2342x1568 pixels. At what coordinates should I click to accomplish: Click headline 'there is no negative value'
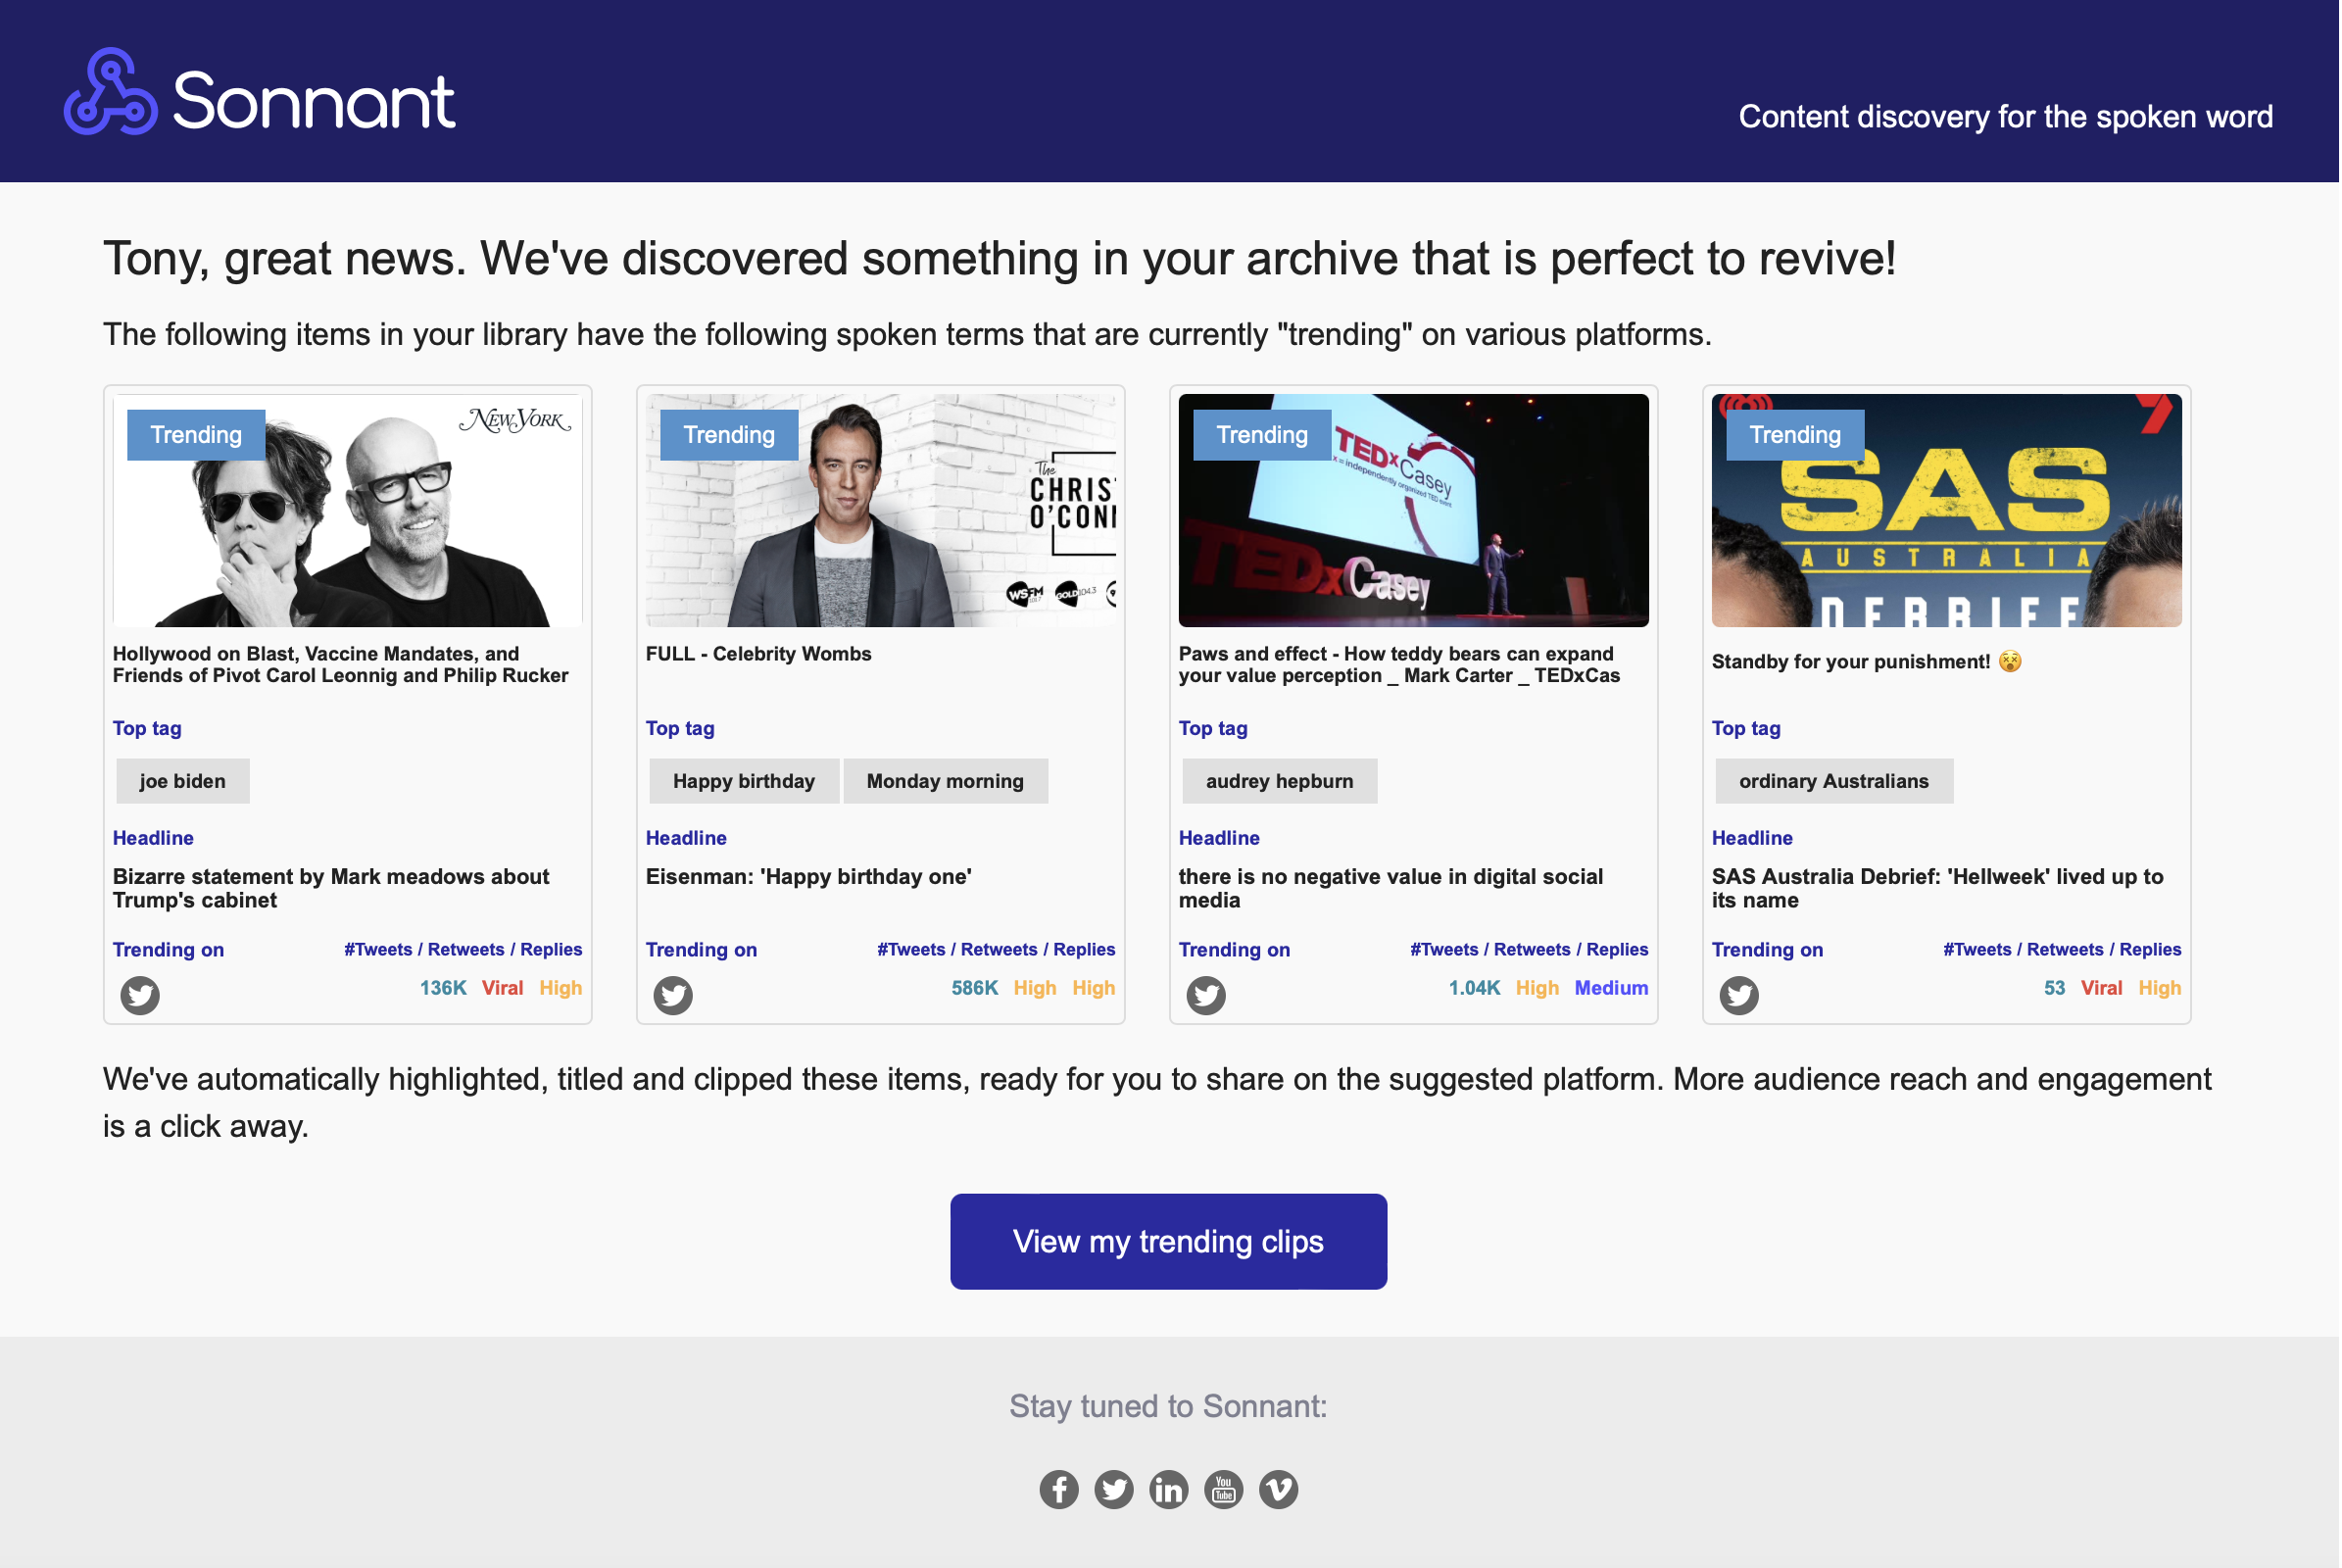tap(1393, 889)
